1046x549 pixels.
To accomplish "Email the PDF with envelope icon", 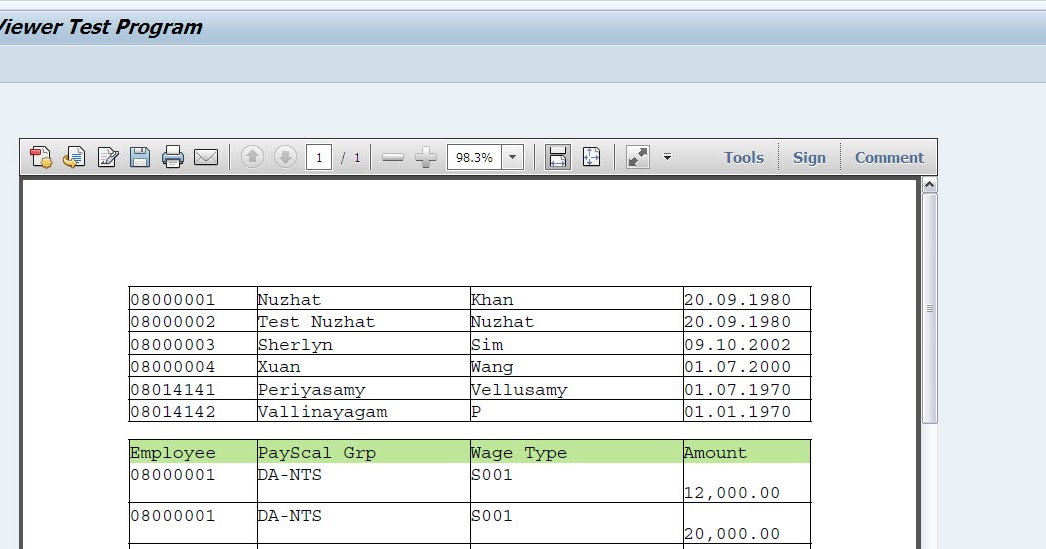I will click(206, 157).
